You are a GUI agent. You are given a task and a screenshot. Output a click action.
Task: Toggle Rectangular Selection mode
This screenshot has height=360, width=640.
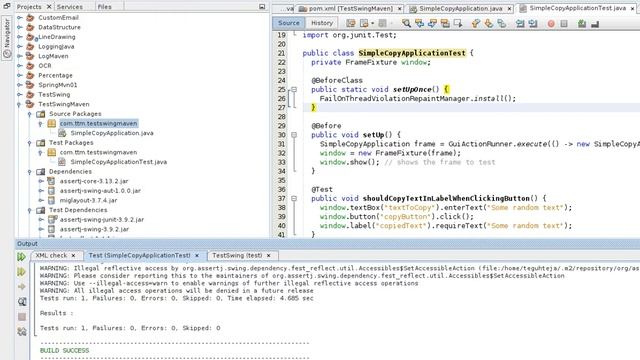coord(458,23)
